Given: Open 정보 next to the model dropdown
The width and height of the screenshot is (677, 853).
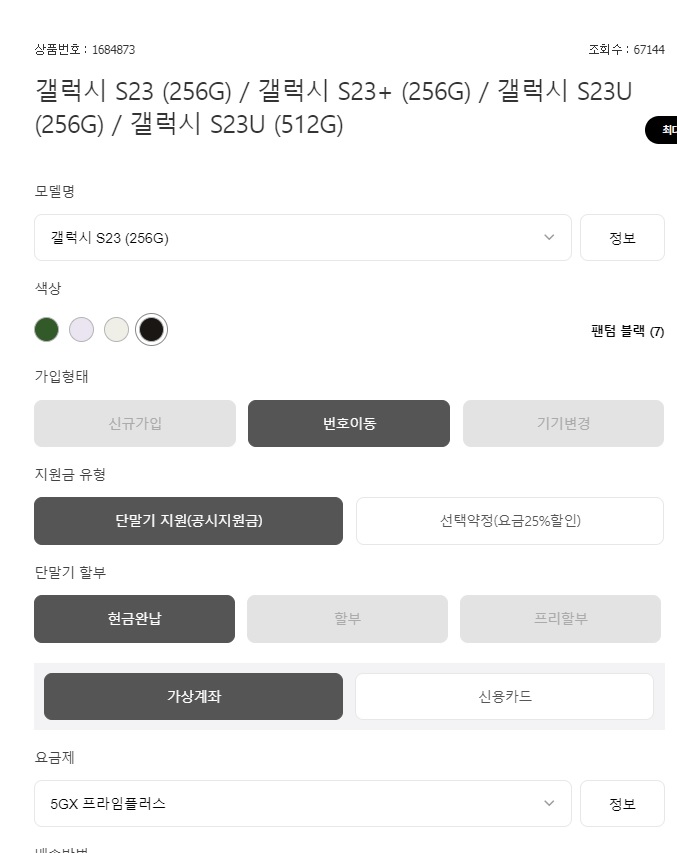Looking at the screenshot, I should 622,237.
